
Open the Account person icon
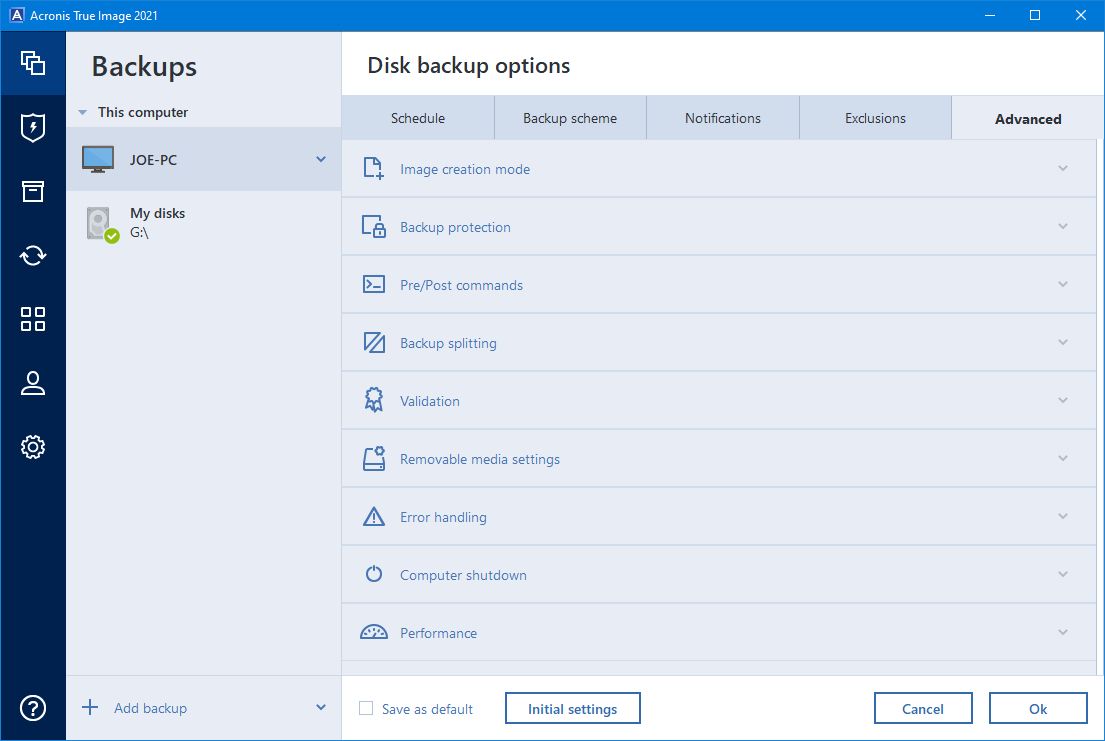coord(32,383)
